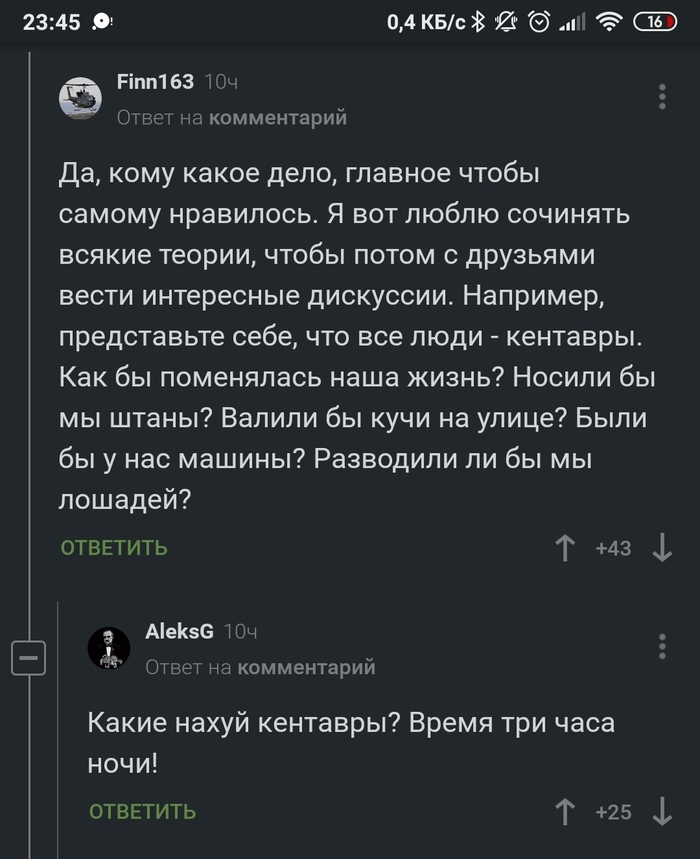Tap the battery indicator in status bar
This screenshot has height=859, width=700.
656,21
